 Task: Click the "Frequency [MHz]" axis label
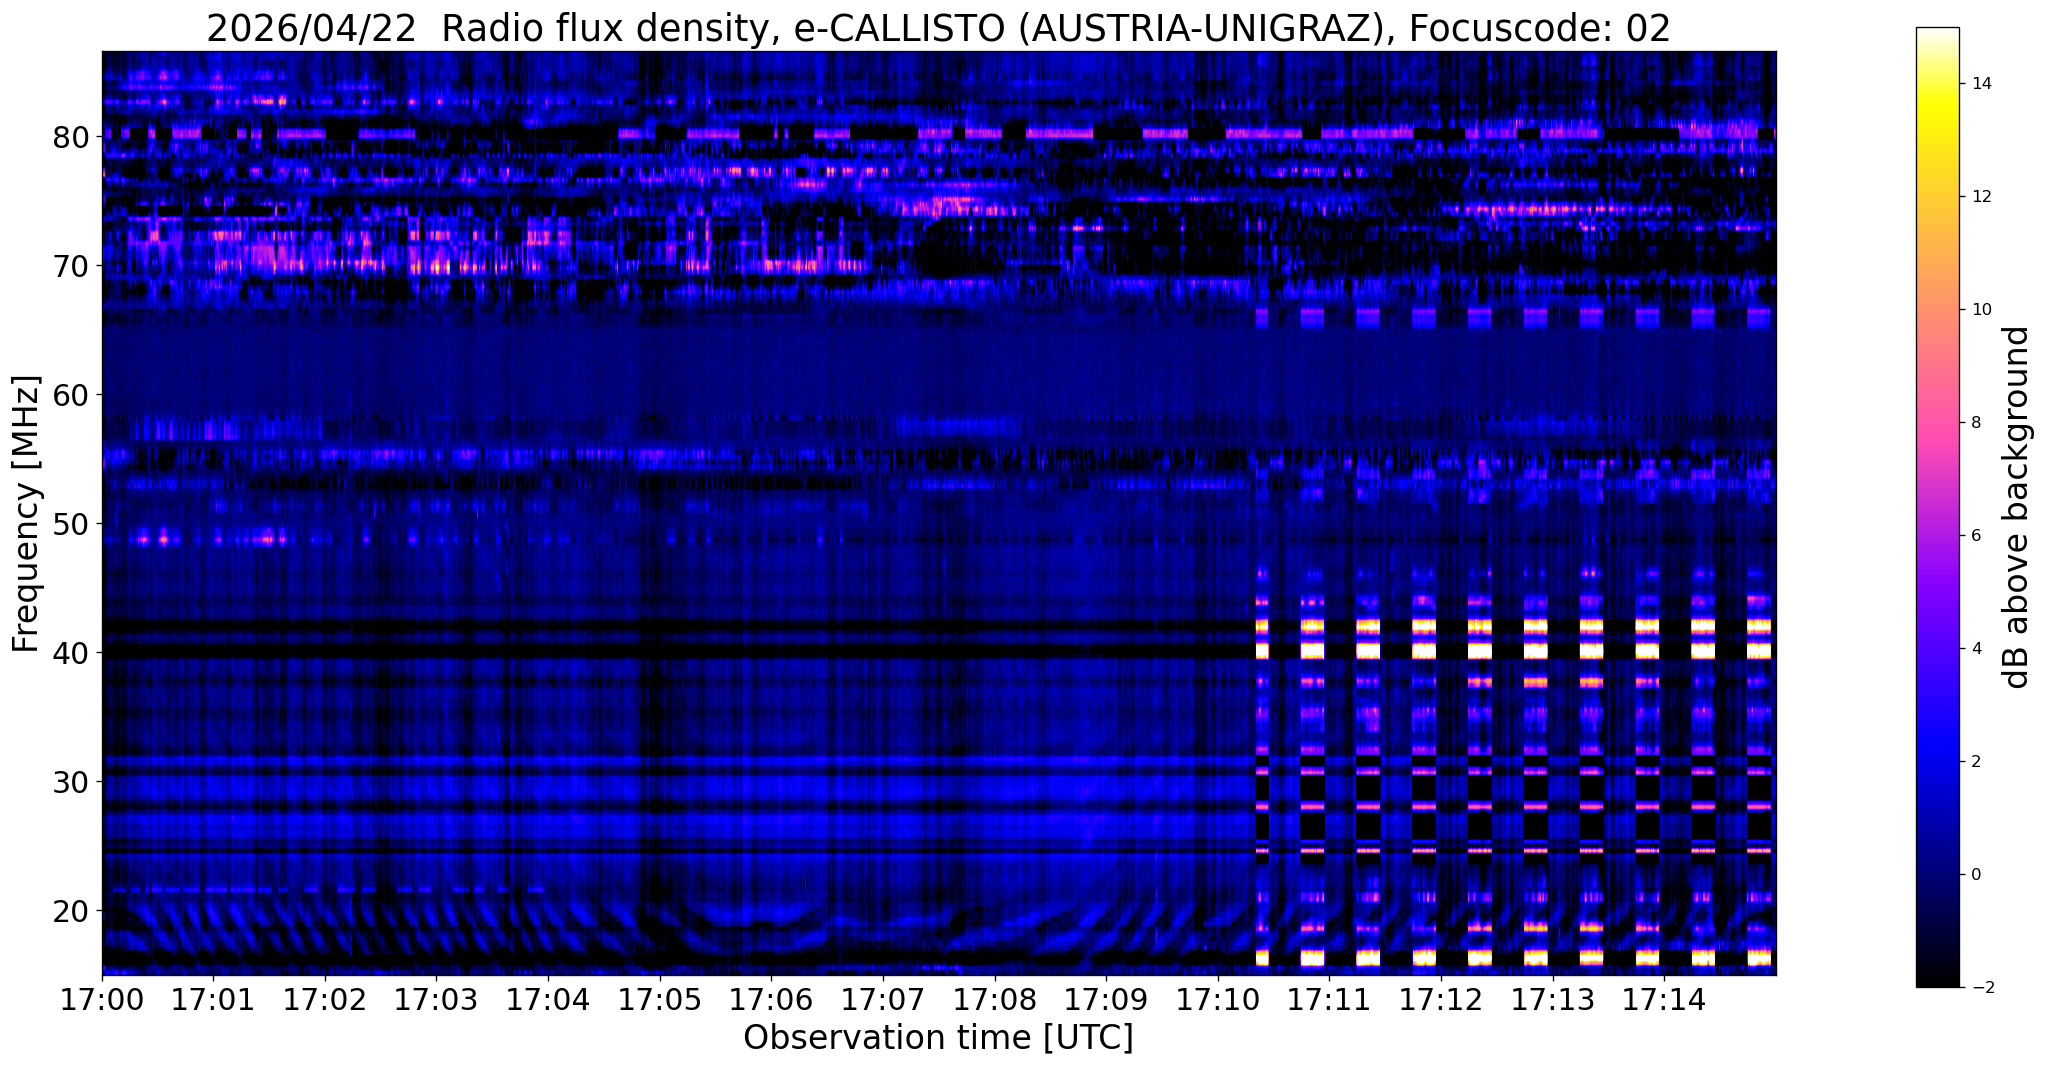coord(26,513)
